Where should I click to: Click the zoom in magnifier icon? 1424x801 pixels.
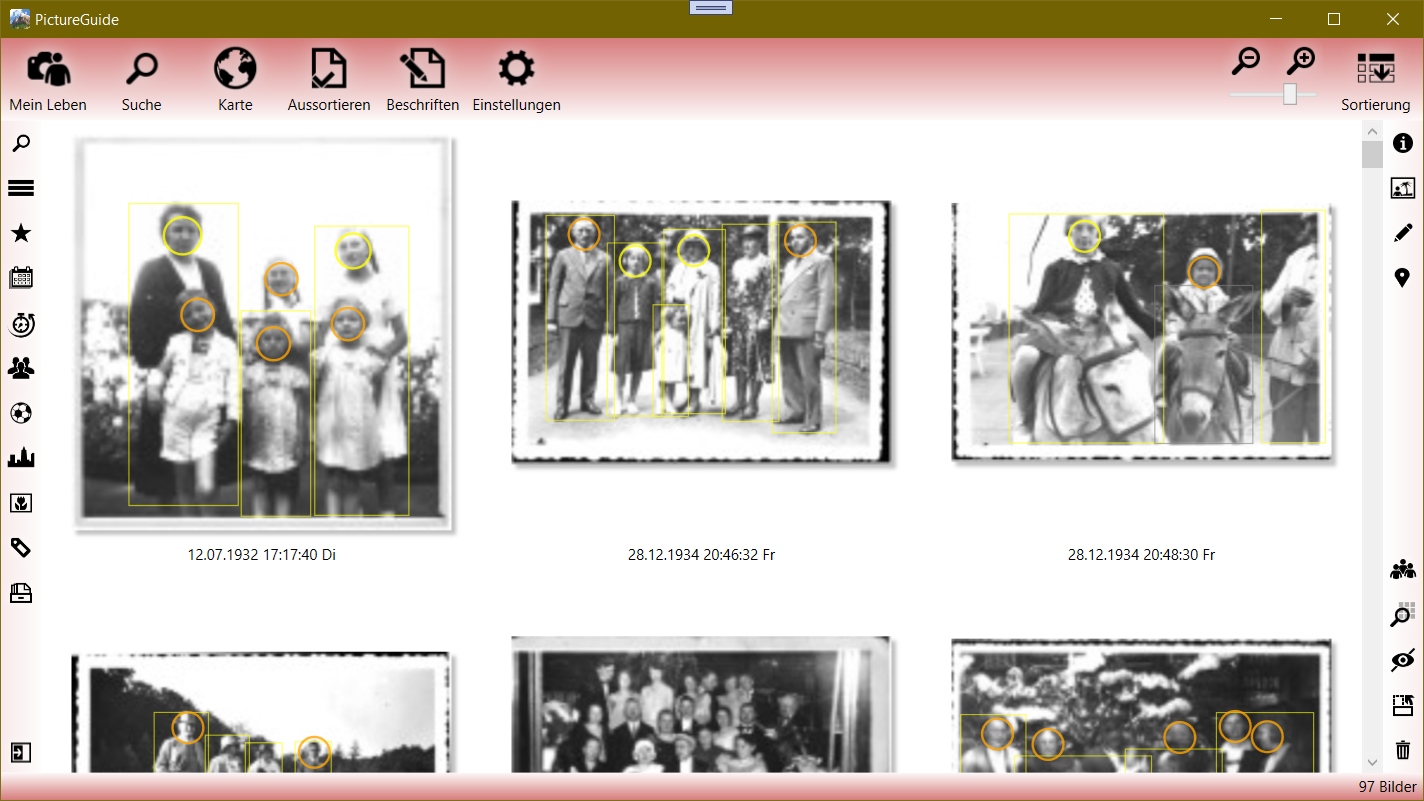click(x=1300, y=62)
